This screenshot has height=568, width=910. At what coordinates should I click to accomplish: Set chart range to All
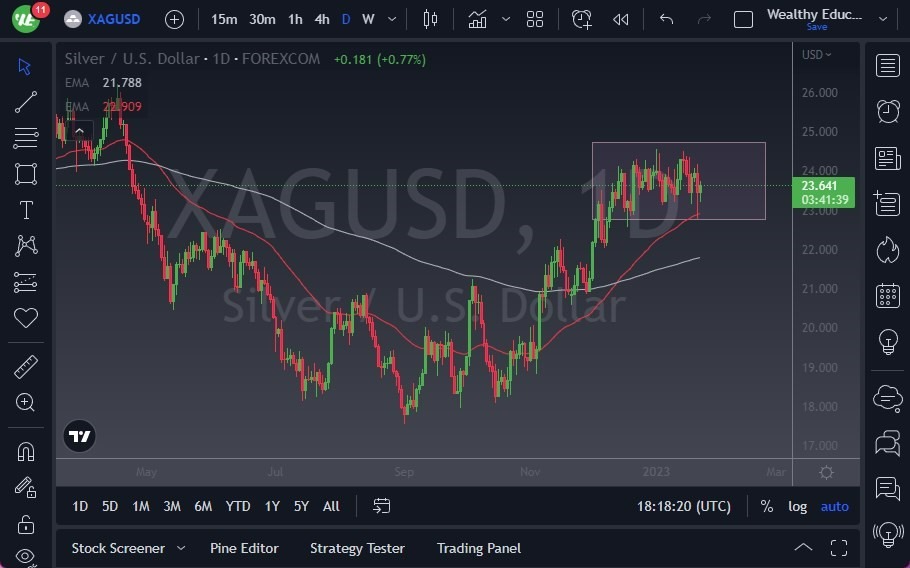331,506
